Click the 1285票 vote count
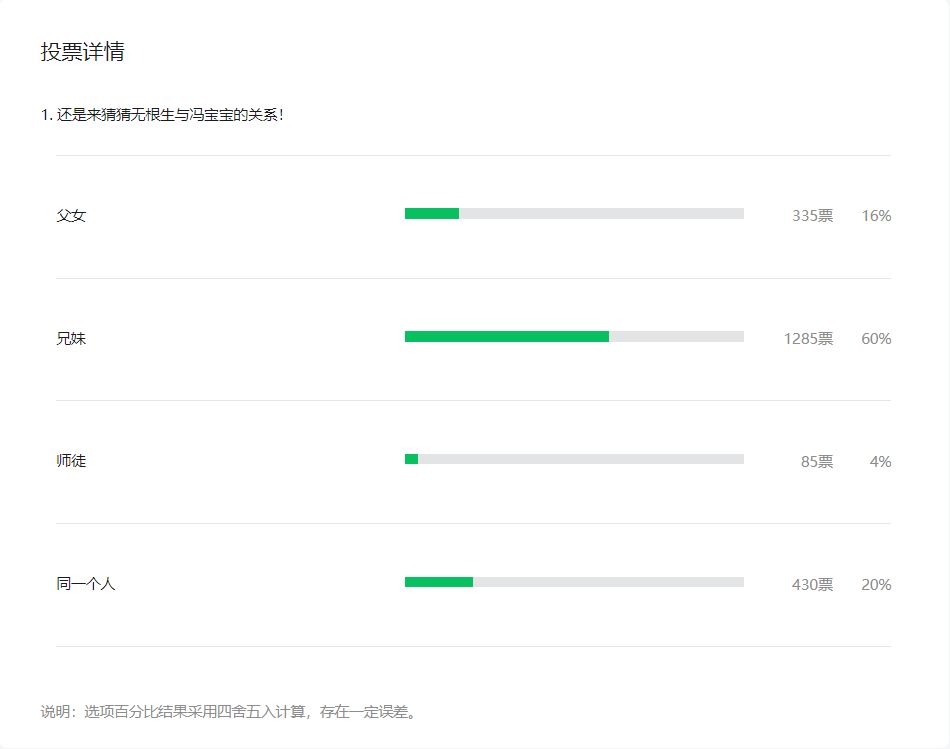This screenshot has height=749, width=950. [808, 338]
